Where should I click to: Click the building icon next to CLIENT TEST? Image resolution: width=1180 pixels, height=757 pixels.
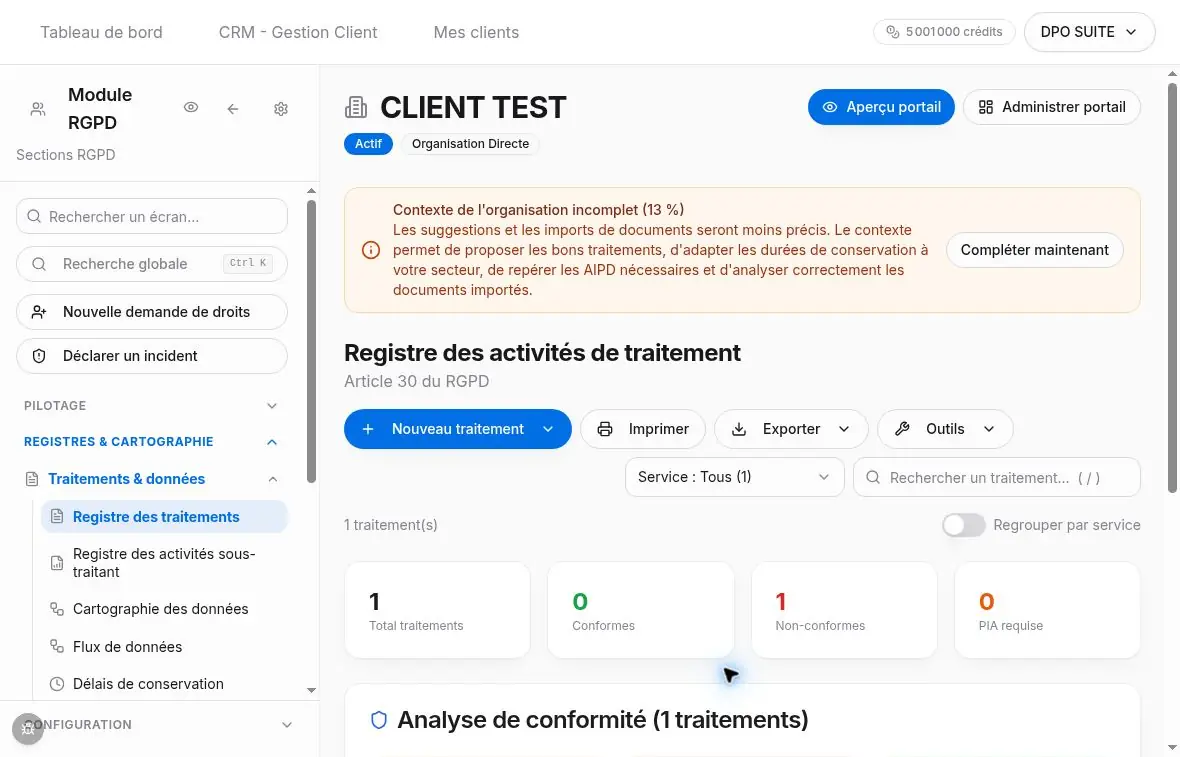(x=356, y=108)
